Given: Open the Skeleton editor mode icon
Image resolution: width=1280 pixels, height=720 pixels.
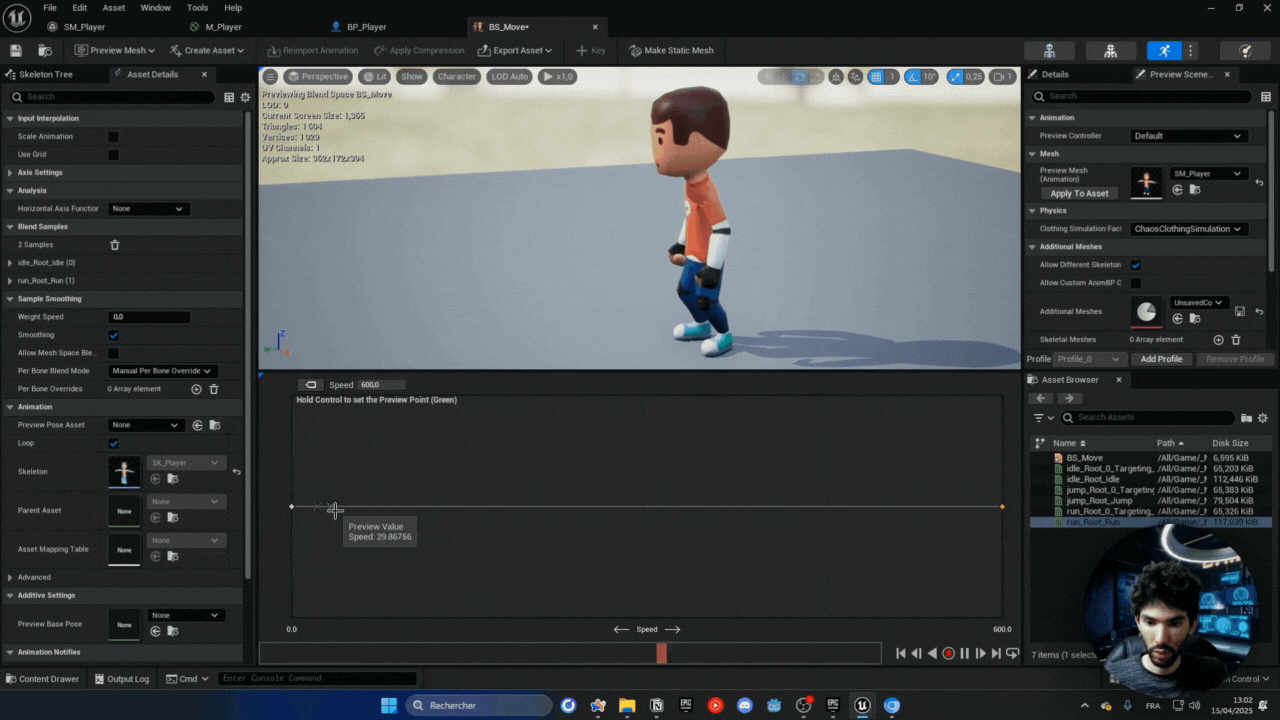Looking at the screenshot, I should [x=1049, y=51].
